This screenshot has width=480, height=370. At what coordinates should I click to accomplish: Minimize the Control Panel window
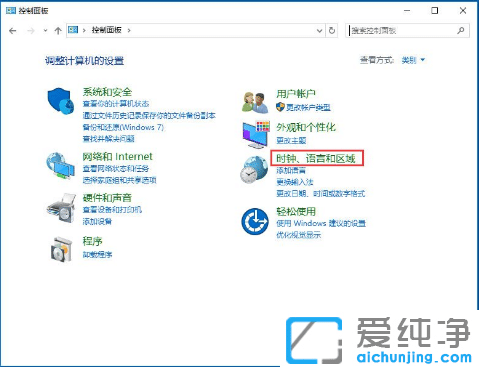click(x=407, y=11)
